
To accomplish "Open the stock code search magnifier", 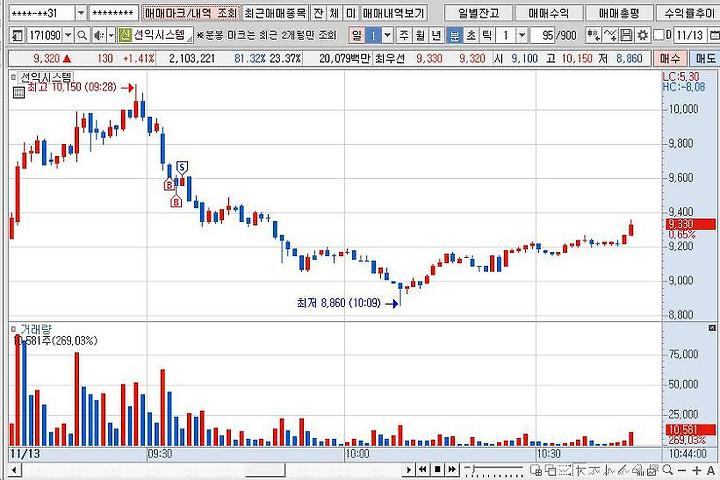I will 82,35.
